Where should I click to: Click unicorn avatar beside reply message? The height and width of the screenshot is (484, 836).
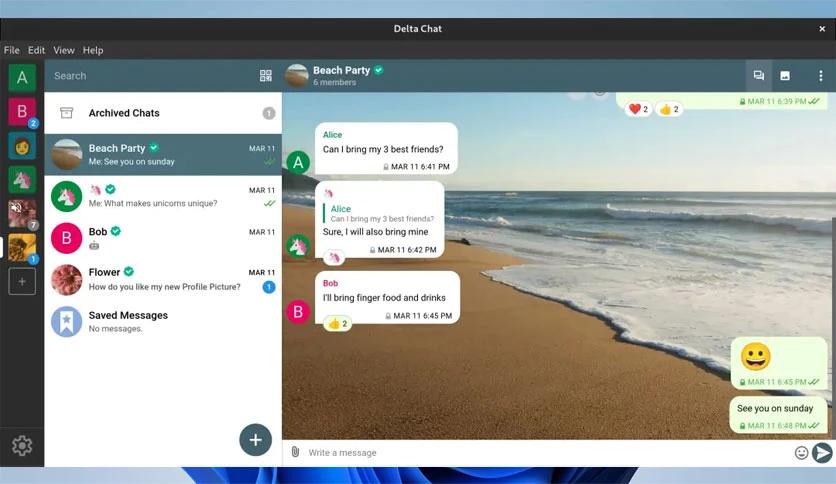298,245
